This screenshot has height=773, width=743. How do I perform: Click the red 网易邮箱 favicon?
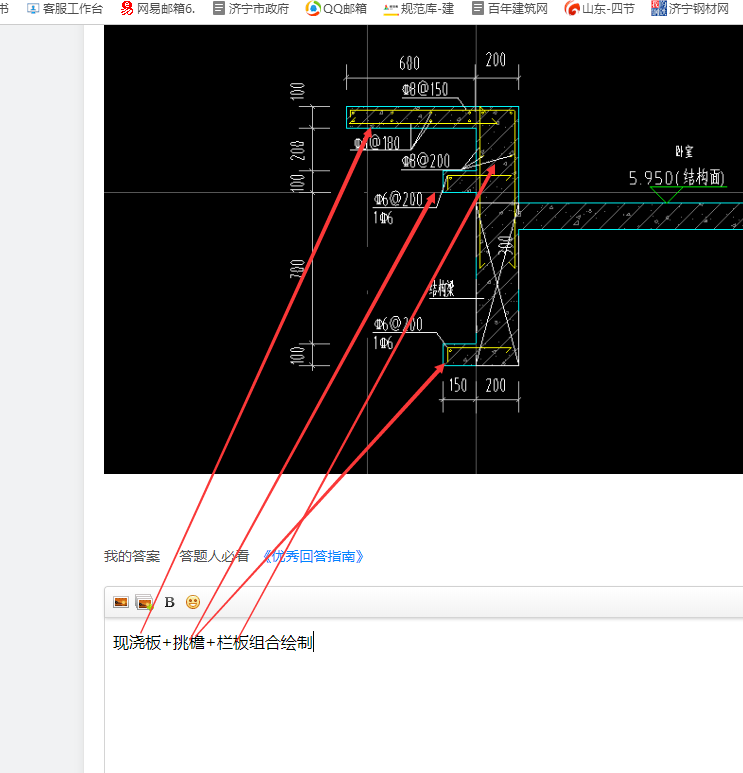[x=127, y=8]
